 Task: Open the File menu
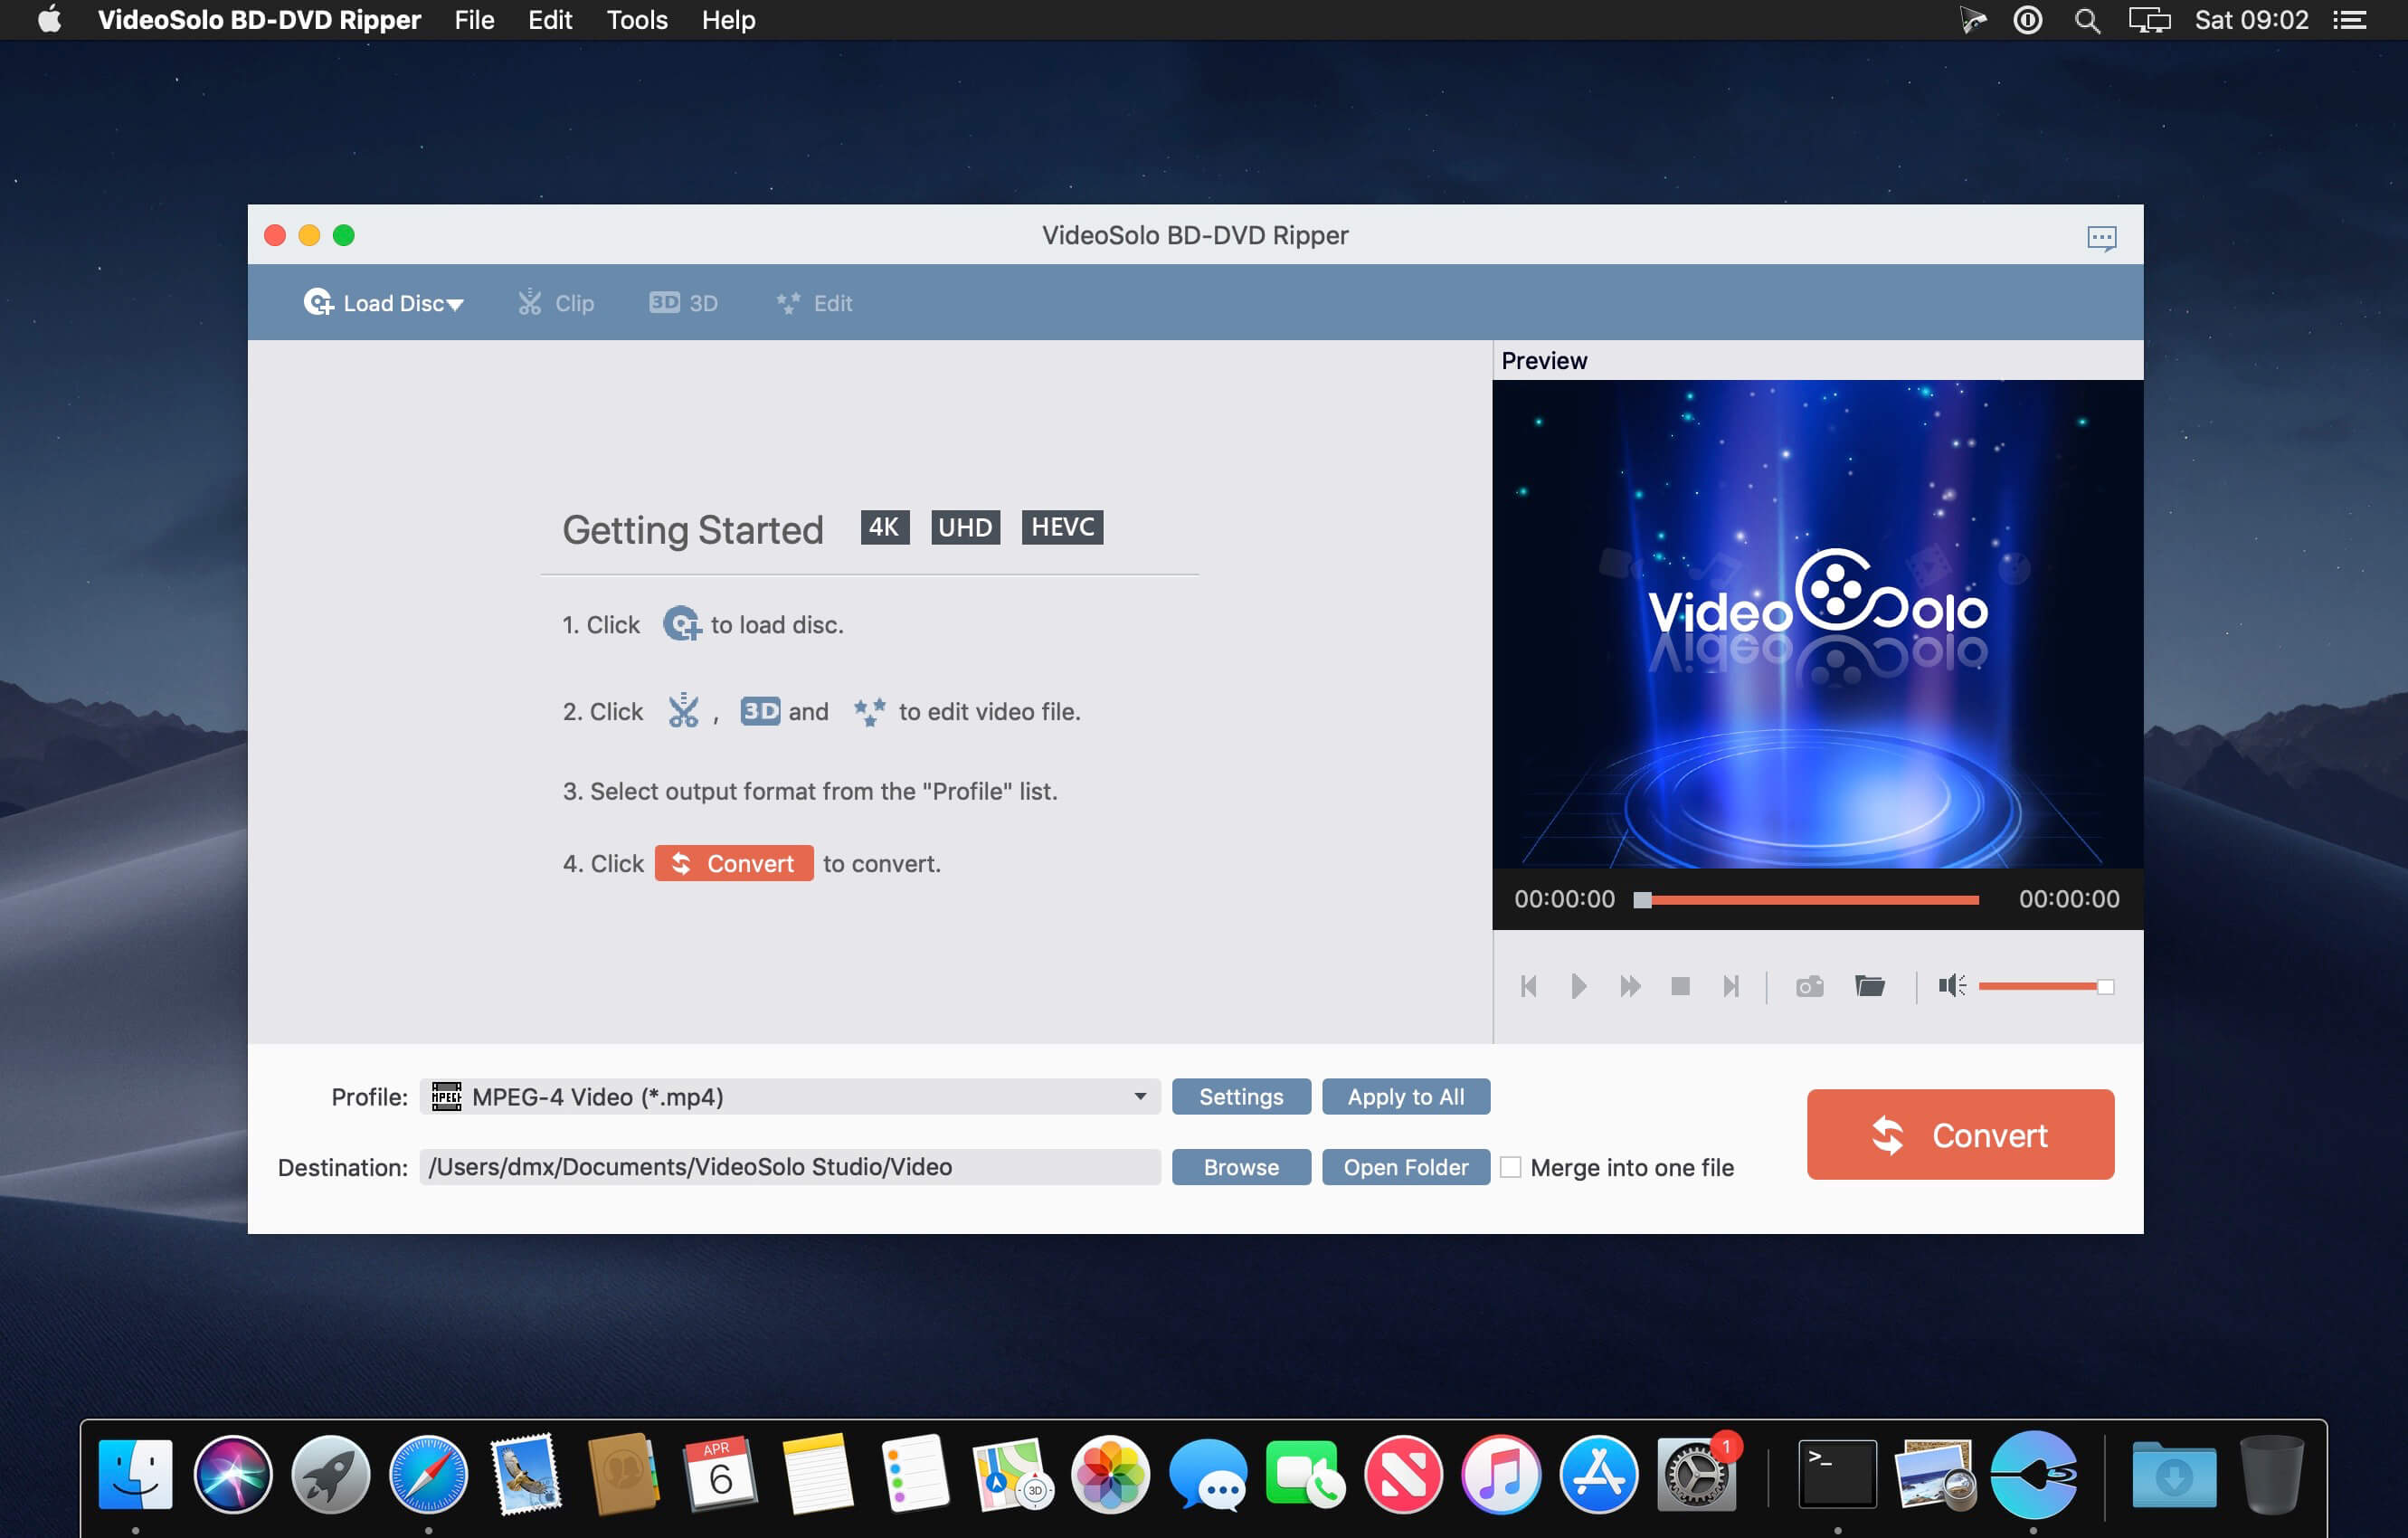click(474, 20)
